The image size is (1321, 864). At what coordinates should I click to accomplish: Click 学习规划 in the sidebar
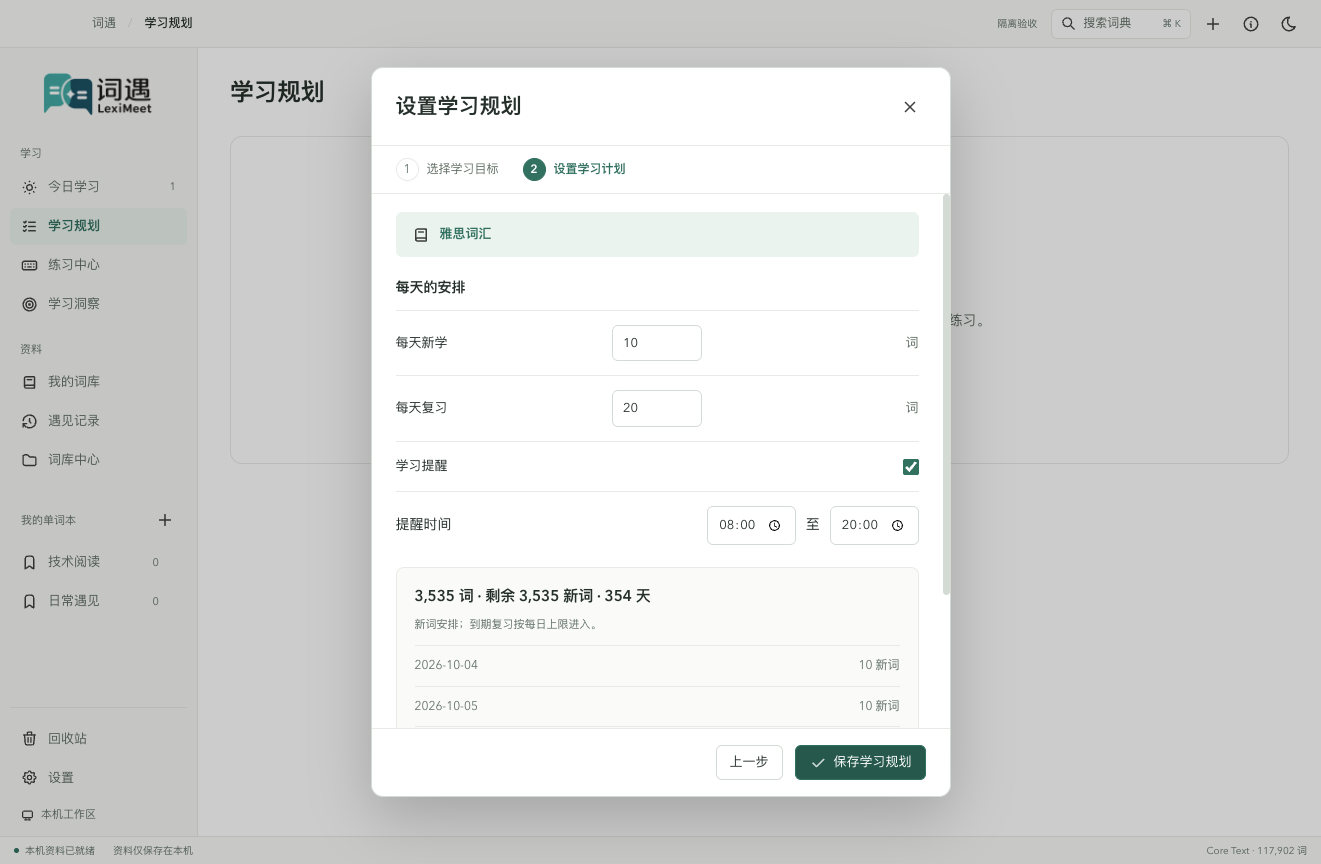(x=98, y=226)
